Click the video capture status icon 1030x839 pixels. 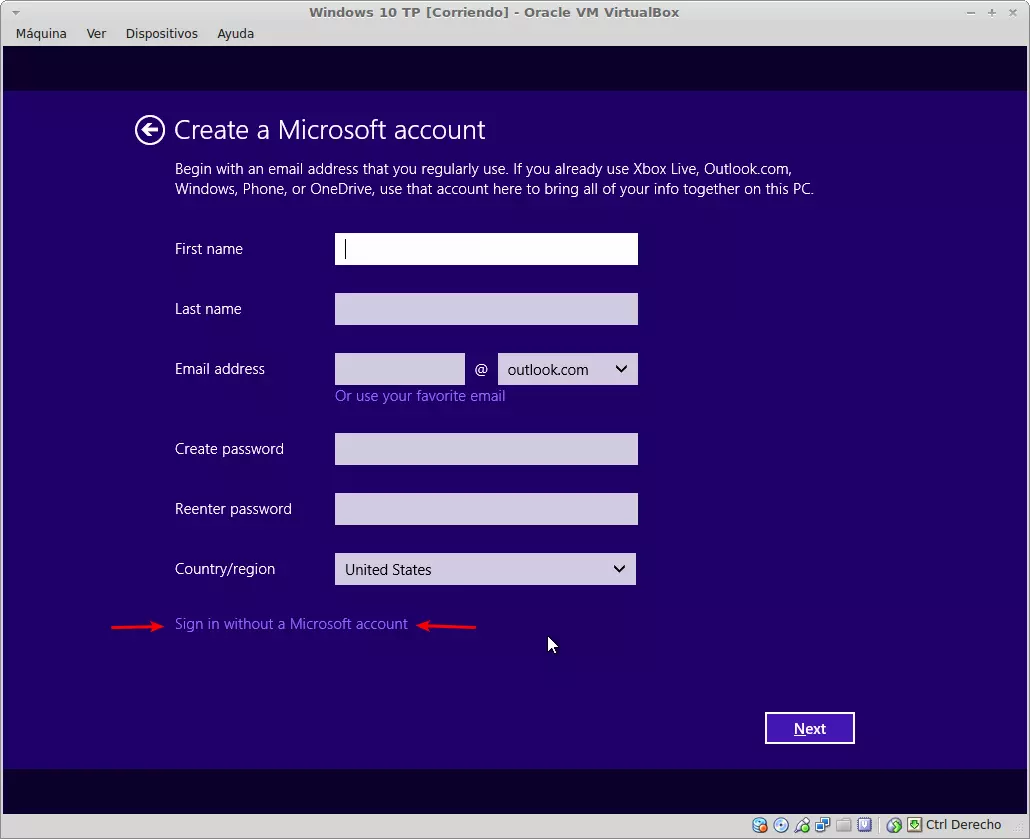click(864, 825)
